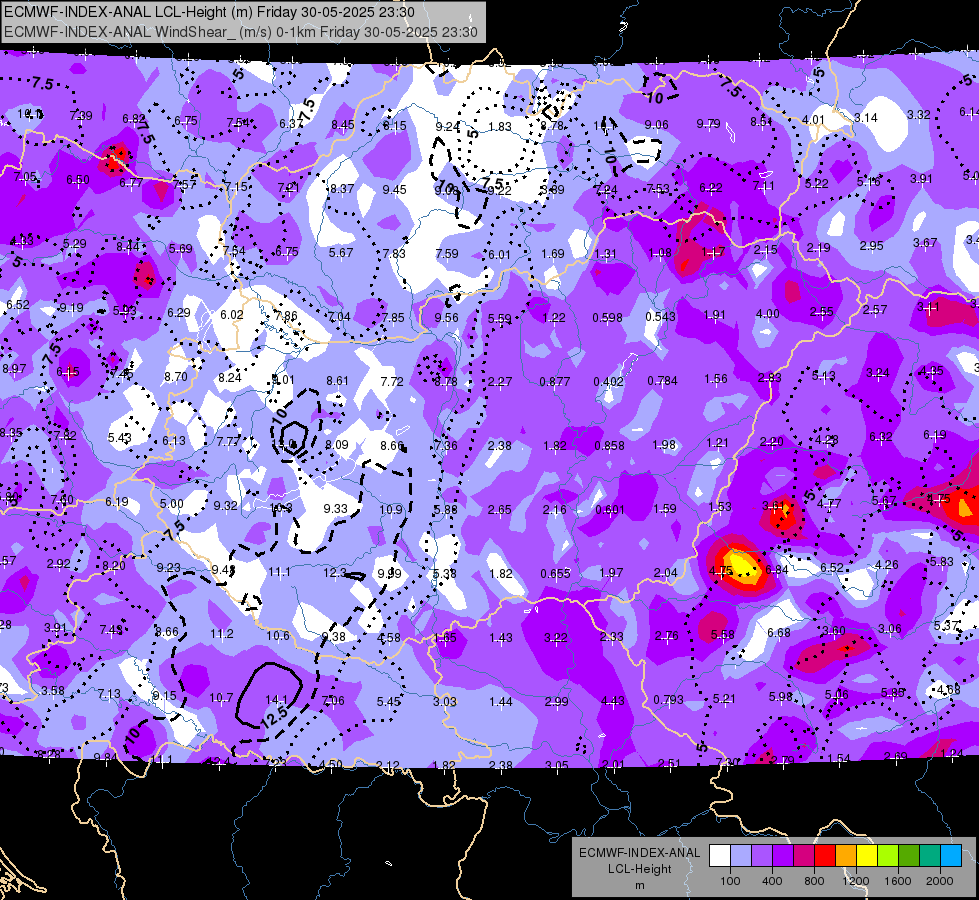This screenshot has width=979, height=900.
Task: Click the blue legend swatch after 2000
Action: [951, 856]
